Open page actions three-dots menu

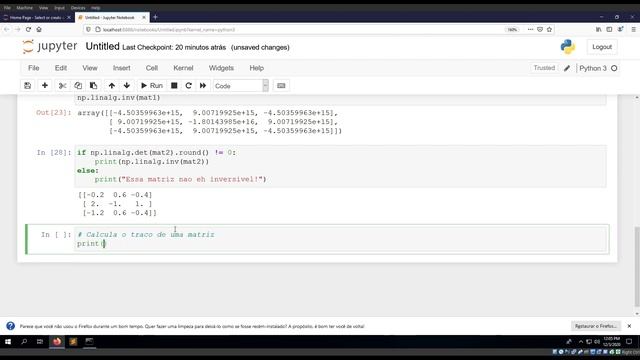tap(530, 29)
